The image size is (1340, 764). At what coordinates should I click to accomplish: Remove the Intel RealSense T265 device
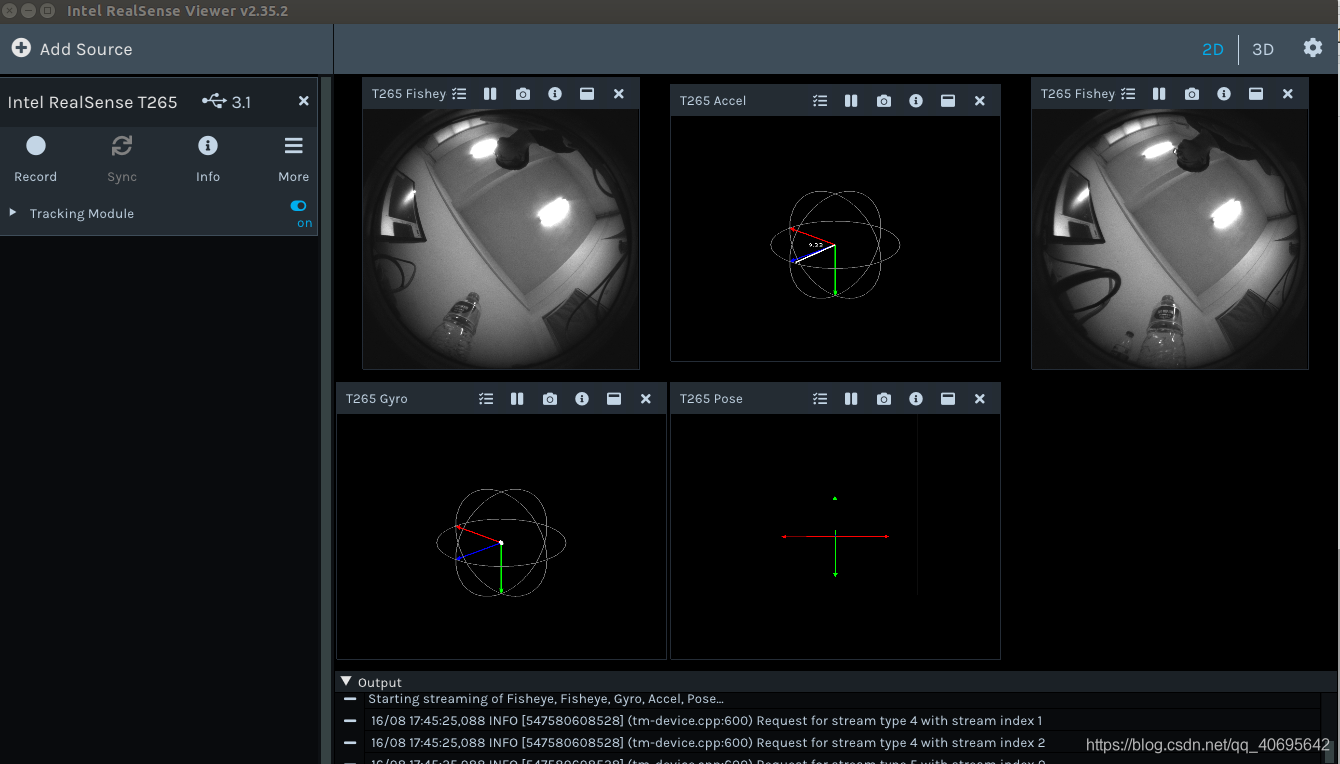(304, 101)
